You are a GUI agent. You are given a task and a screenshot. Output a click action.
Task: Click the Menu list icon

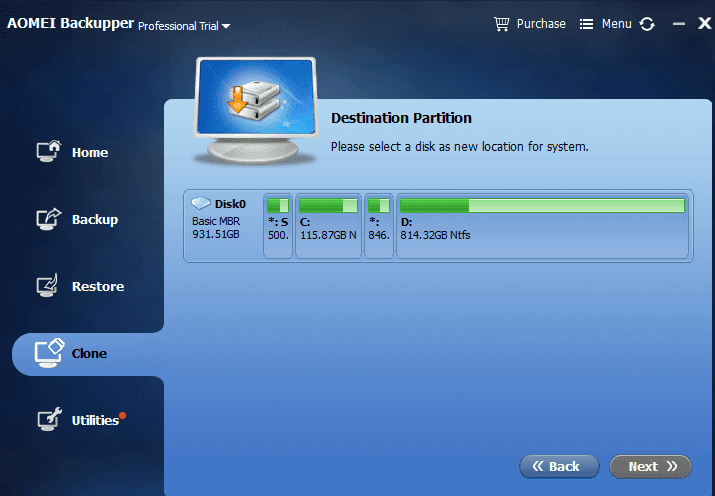(586, 24)
